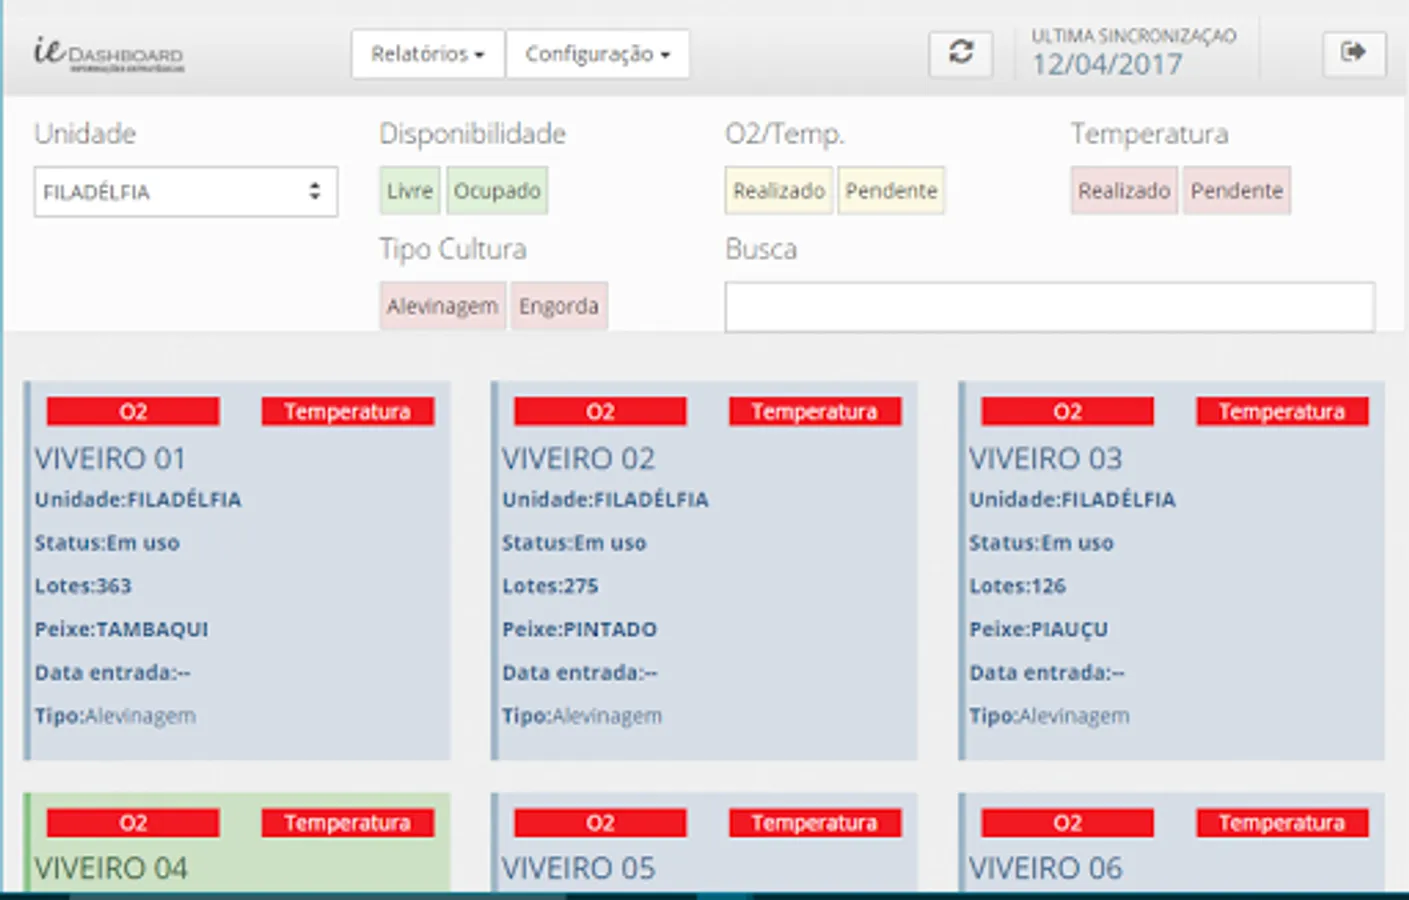This screenshot has height=900, width=1409.
Task: Click Tipo:Alevinagem in VIVEIRO 02
Action: point(581,716)
